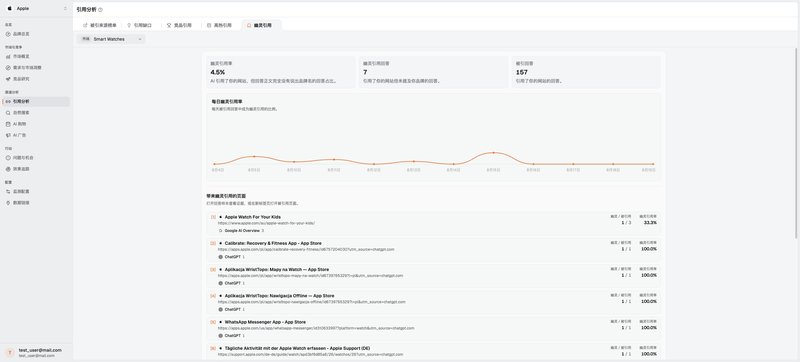The width and height of the screenshot is (800, 362).
Task: Click the page vertical scrollbar
Action: coord(796,143)
